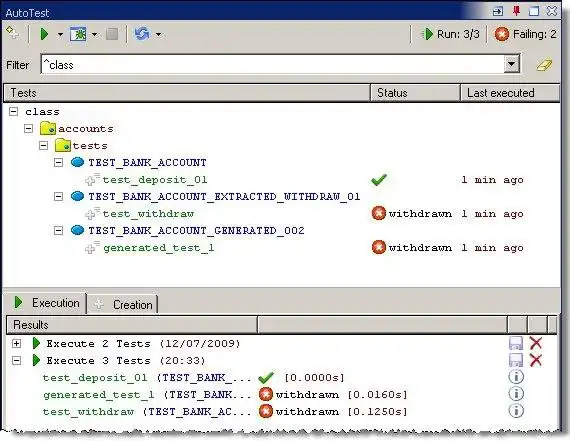
Task: Collapse TEST_BANK_ACCOUNT_EXTRACTED_WITHDRAW_01 node
Action: coord(58,197)
